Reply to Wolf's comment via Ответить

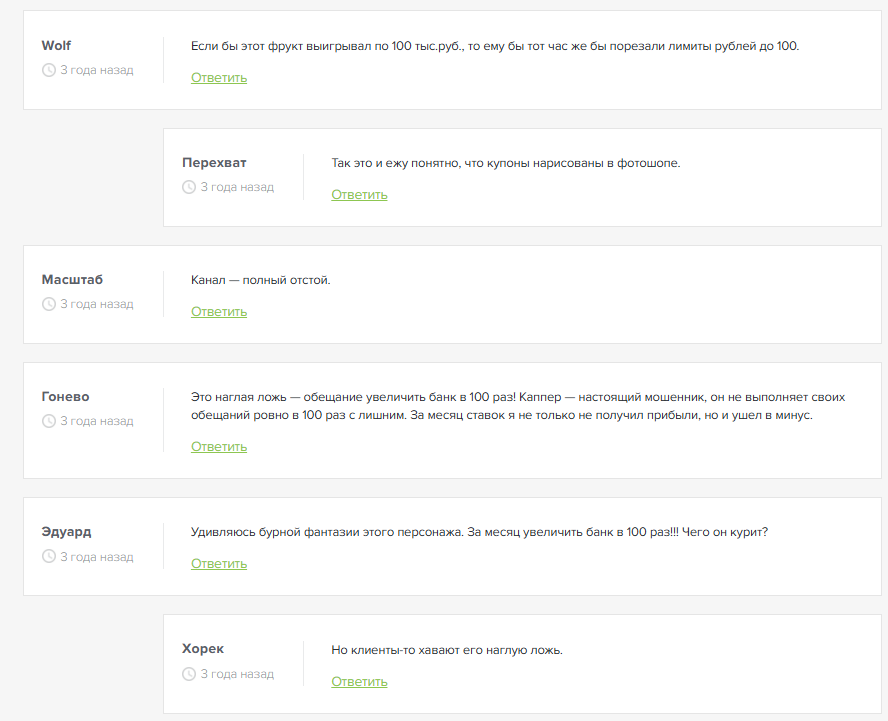(x=219, y=78)
